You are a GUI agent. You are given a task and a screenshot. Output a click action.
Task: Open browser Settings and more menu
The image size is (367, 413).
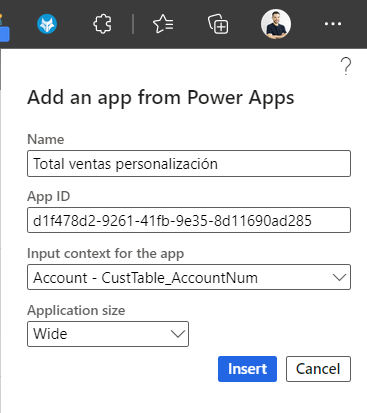point(333,24)
